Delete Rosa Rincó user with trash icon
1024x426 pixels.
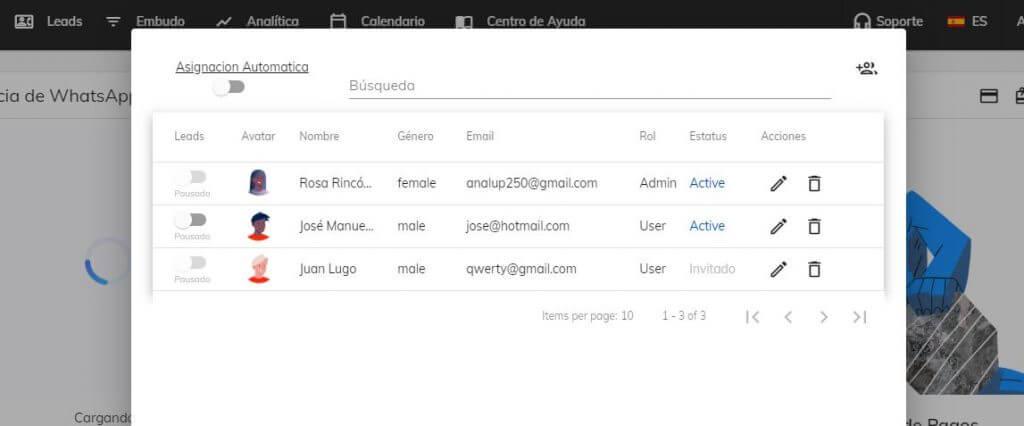tap(814, 184)
